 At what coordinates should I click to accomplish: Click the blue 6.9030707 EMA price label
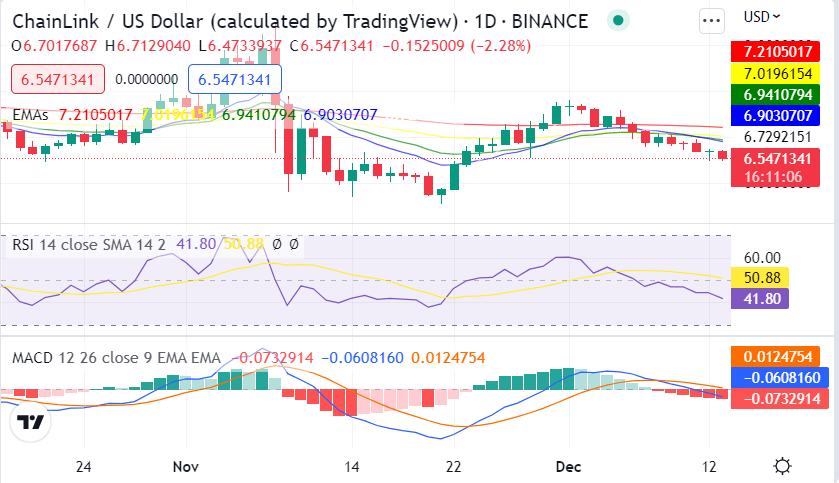tap(775, 116)
